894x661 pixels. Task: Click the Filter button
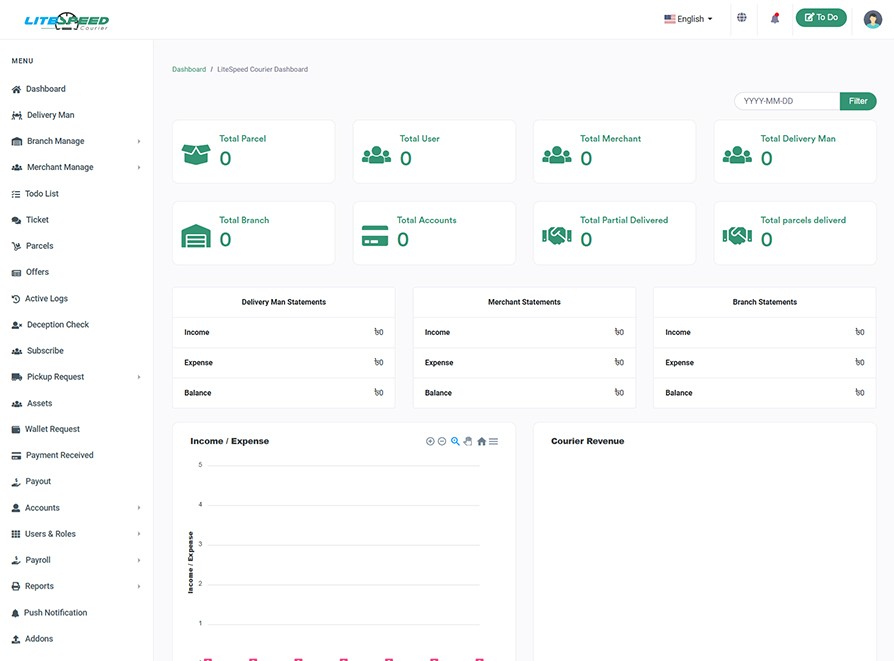point(858,101)
